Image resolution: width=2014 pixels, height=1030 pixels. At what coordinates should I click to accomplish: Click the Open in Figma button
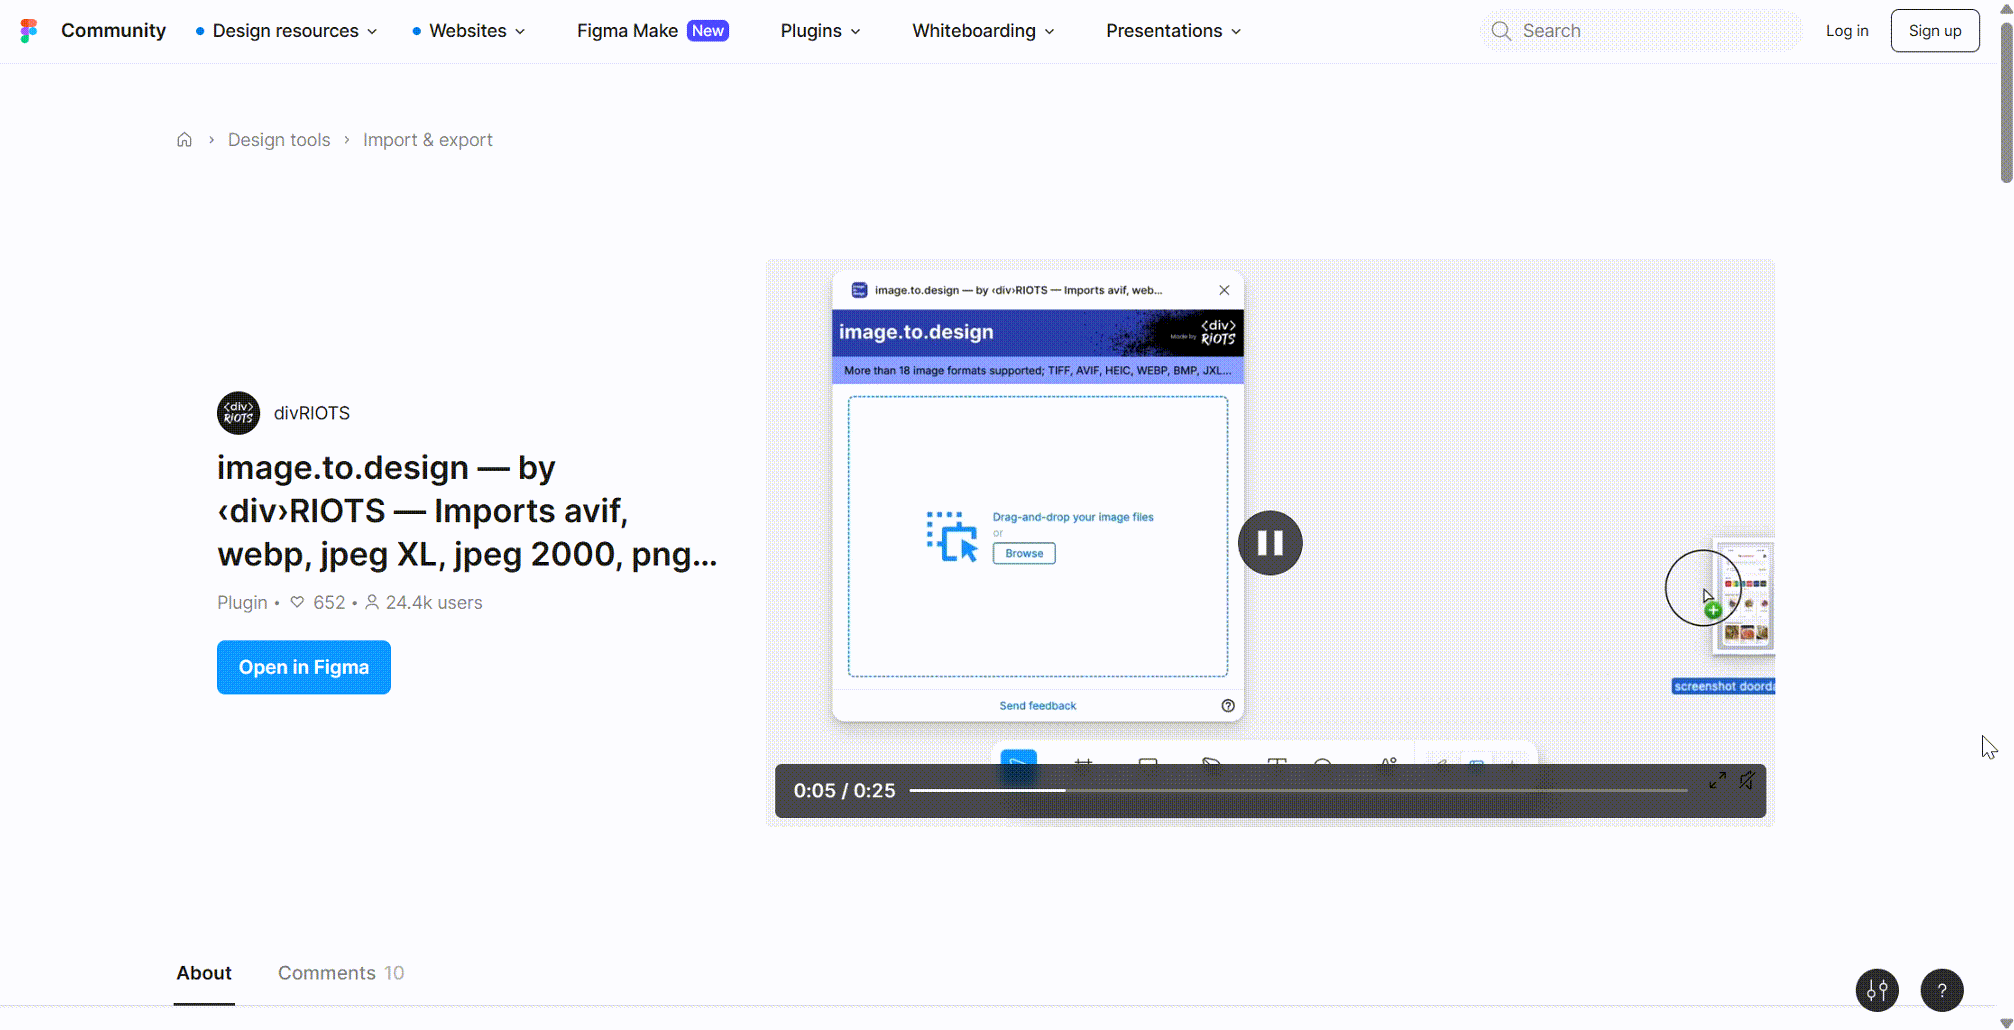click(304, 667)
